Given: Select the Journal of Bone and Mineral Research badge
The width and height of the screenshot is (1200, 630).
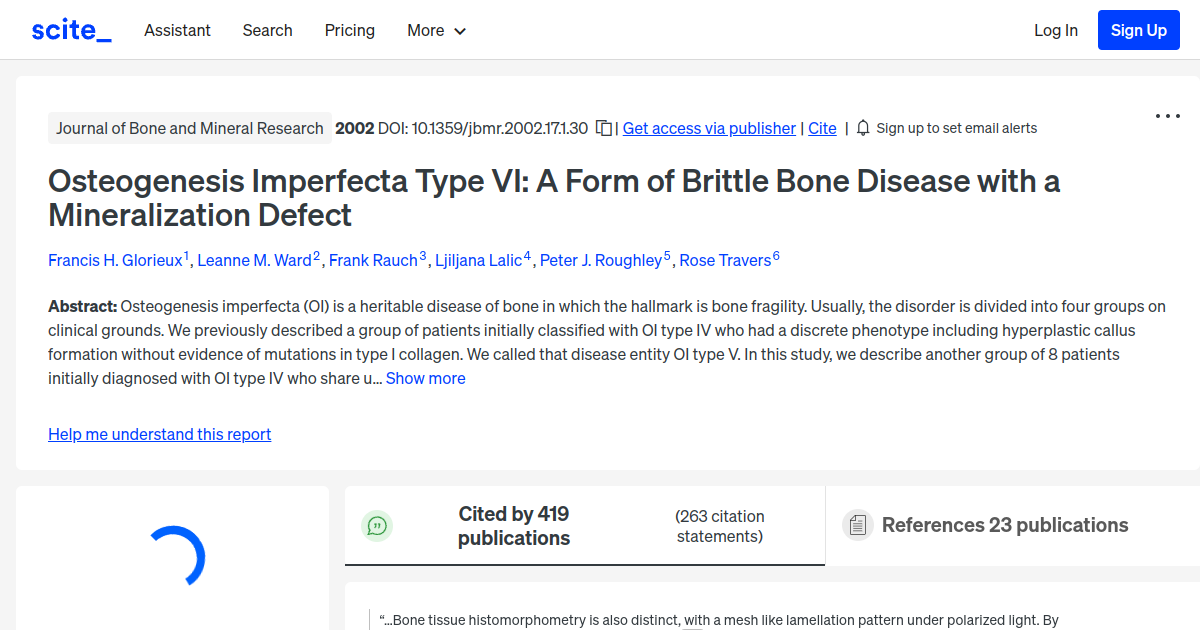Looking at the screenshot, I should (x=189, y=128).
